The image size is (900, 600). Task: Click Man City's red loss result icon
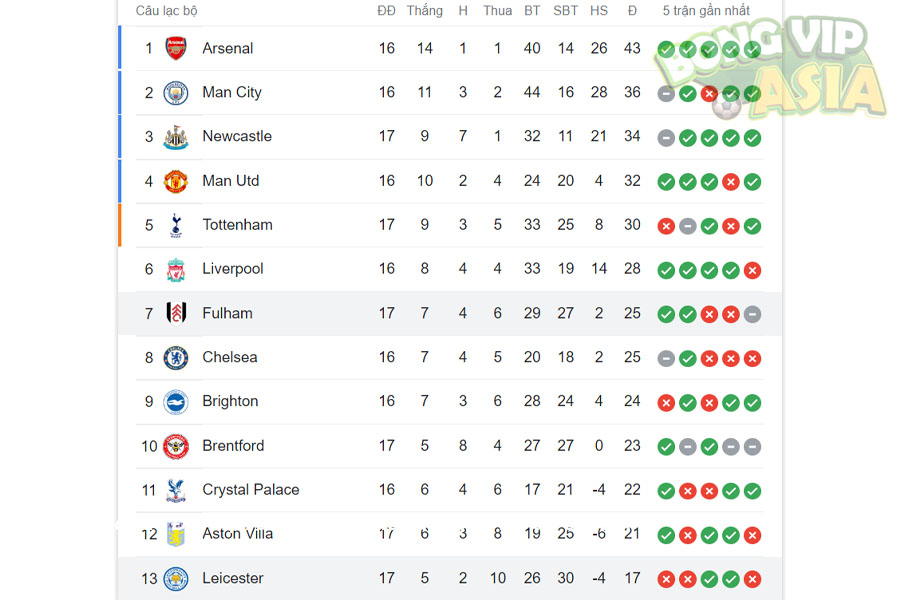(x=709, y=93)
